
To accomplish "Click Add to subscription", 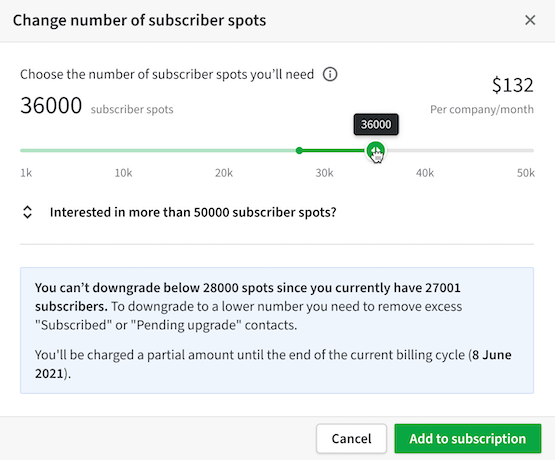I will (x=468, y=438).
